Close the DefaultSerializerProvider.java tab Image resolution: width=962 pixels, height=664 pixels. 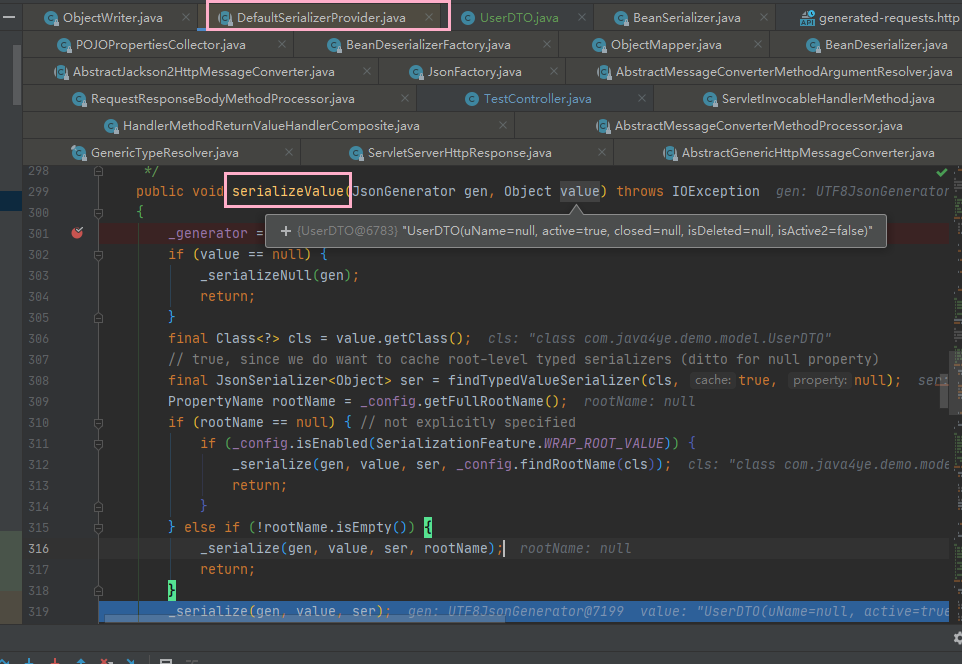[429, 17]
